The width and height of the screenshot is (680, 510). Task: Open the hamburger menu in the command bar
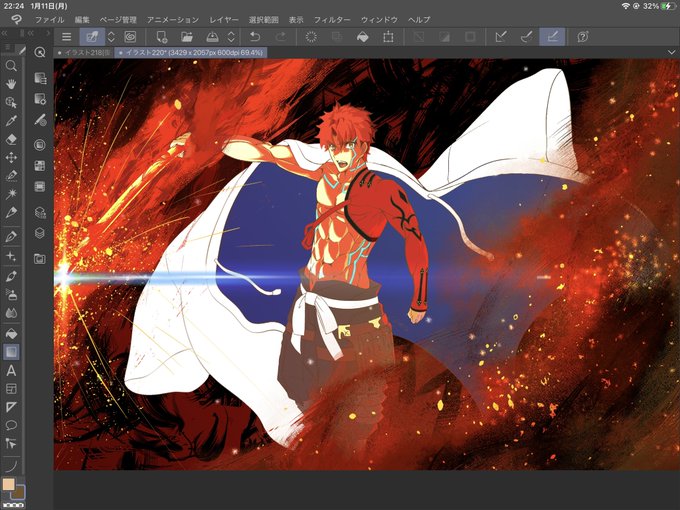[x=66, y=37]
